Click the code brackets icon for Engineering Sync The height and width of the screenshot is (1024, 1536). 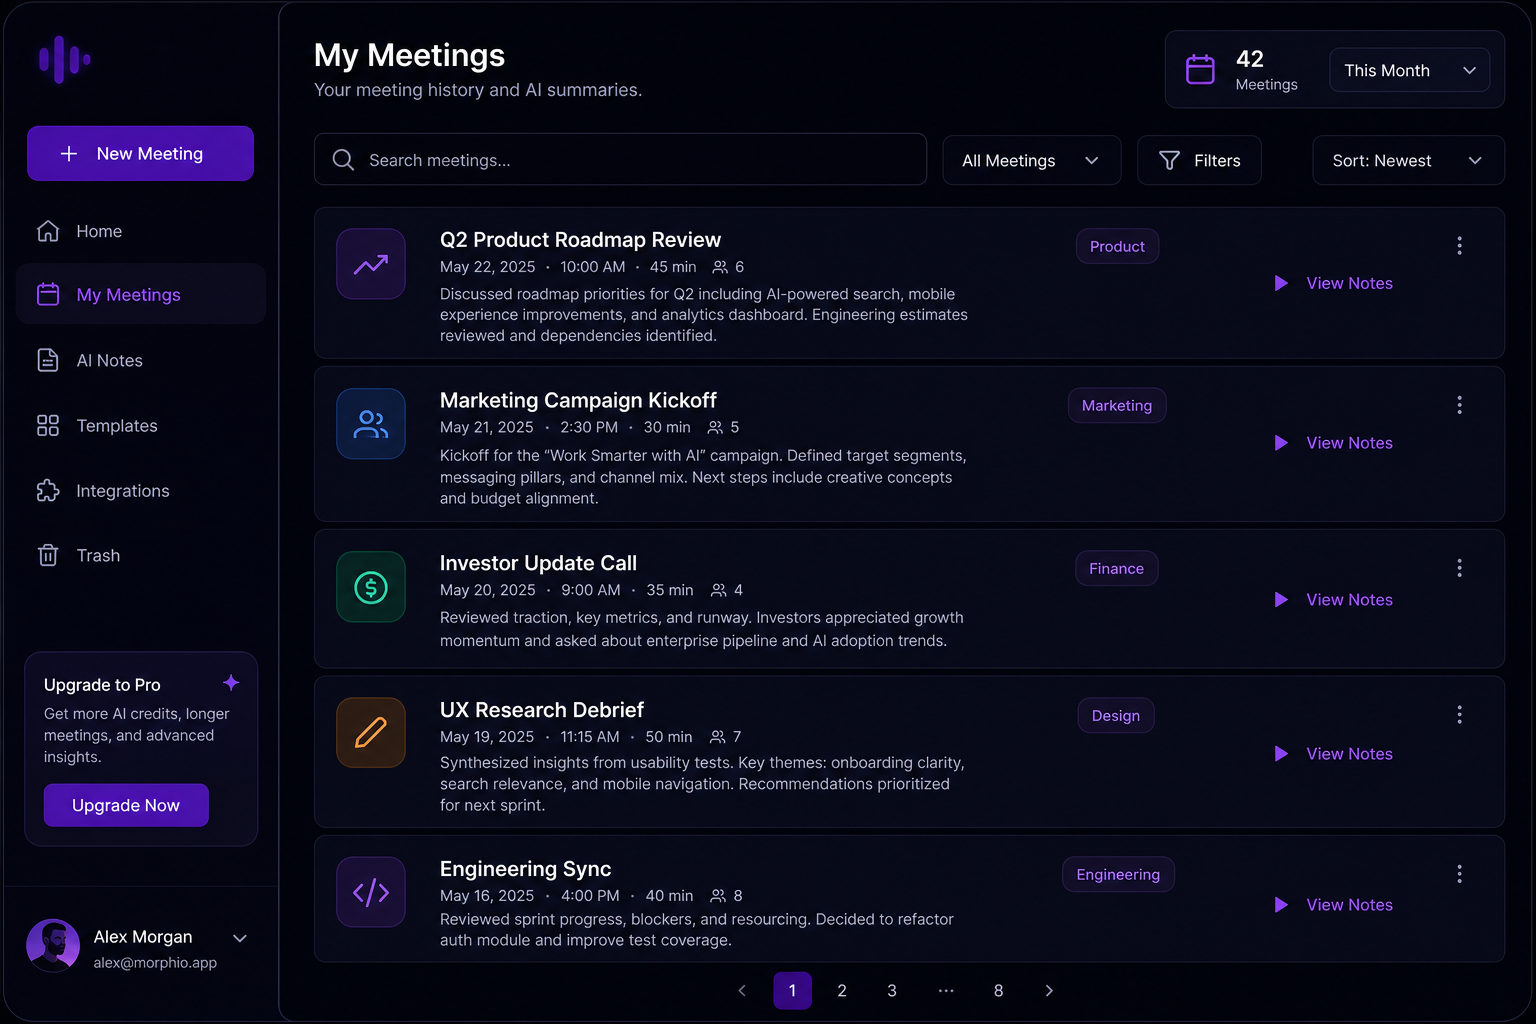pyautogui.click(x=371, y=892)
